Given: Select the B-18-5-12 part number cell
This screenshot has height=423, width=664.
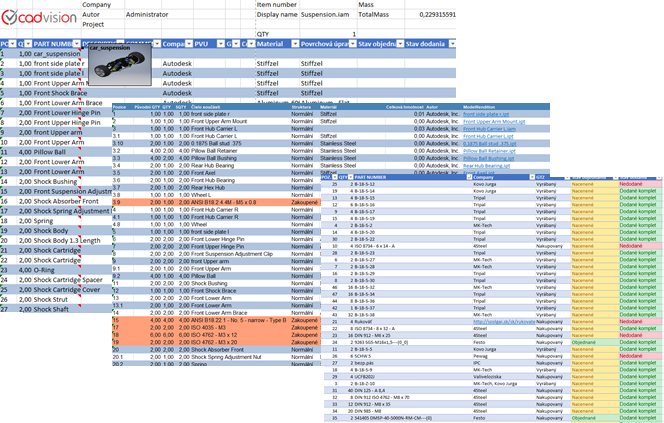Looking at the screenshot, I should (365, 184).
